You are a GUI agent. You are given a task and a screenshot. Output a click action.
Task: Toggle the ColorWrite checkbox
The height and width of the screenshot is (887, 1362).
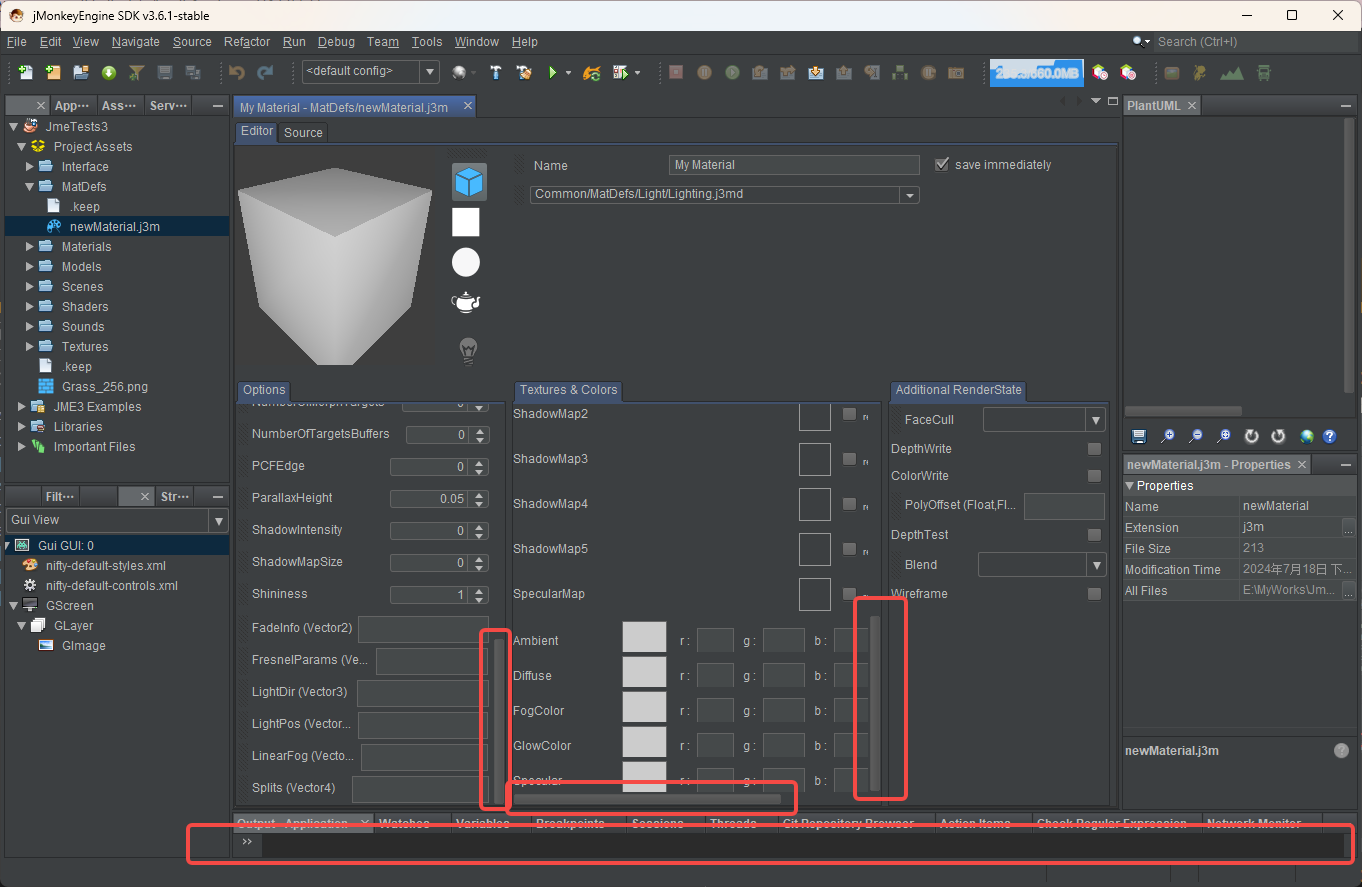click(1094, 476)
